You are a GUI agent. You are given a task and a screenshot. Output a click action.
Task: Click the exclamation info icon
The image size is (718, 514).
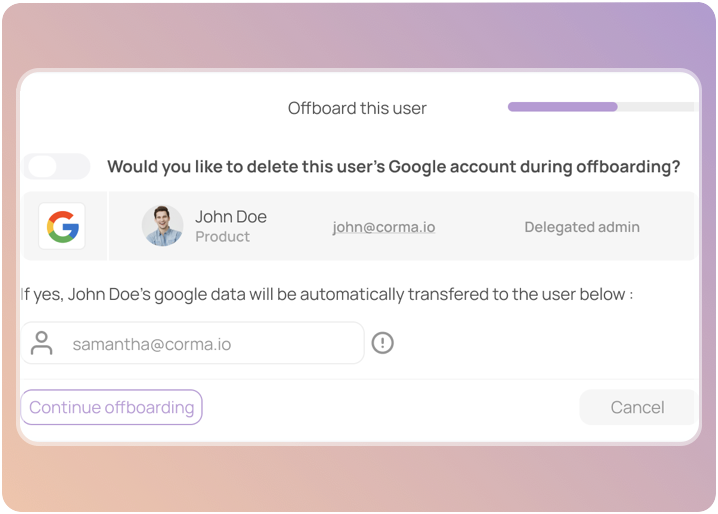coord(382,343)
